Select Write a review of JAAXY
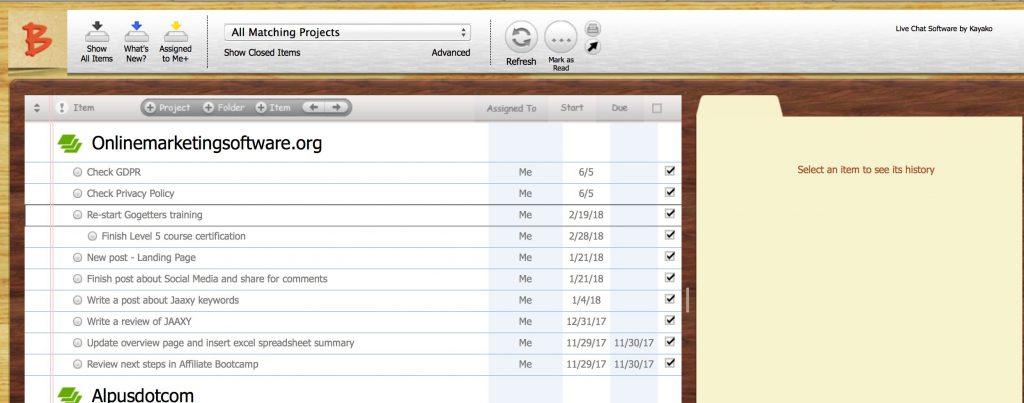The image size is (1024, 403). click(139, 322)
